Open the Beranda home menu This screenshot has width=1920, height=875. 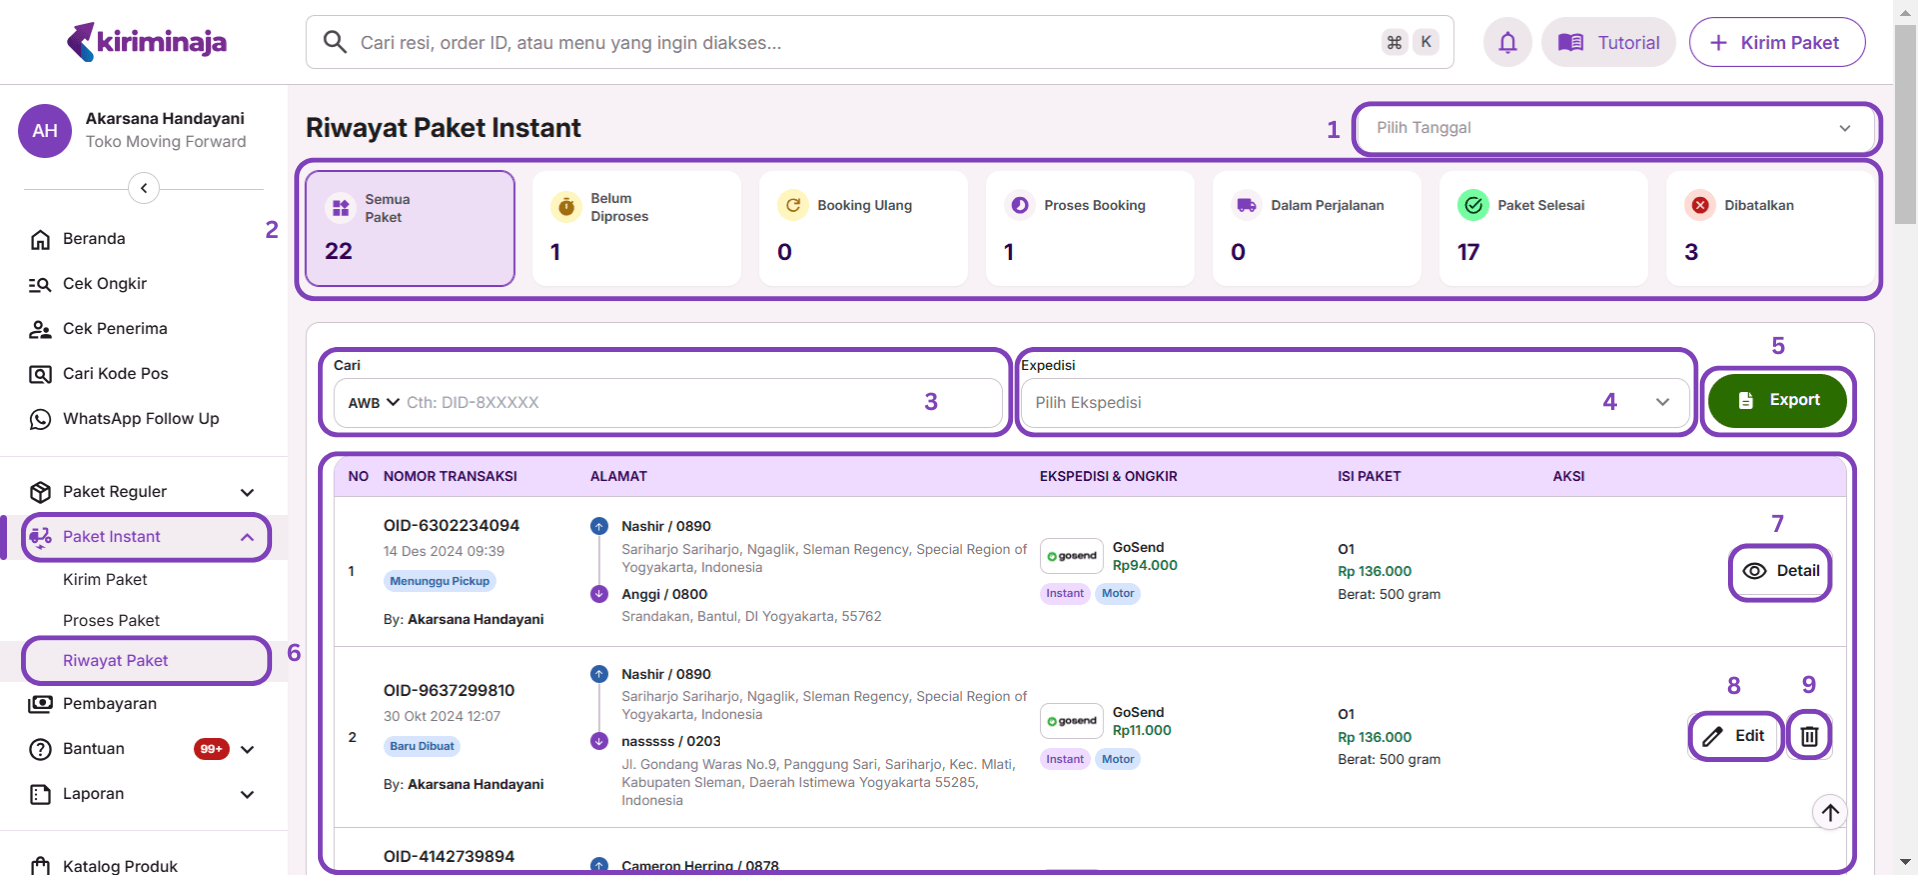tap(93, 239)
